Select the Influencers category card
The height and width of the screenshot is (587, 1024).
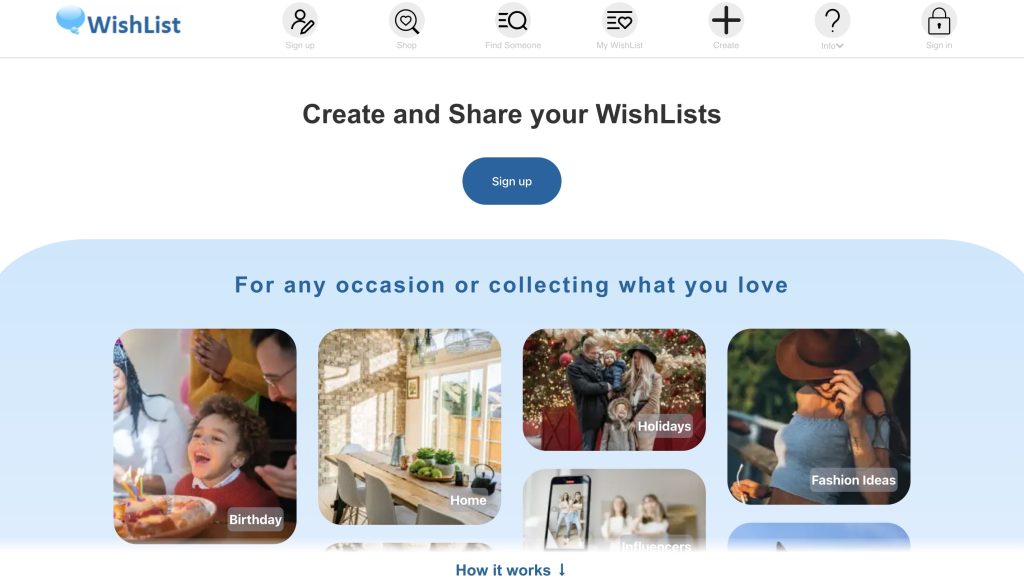614,509
